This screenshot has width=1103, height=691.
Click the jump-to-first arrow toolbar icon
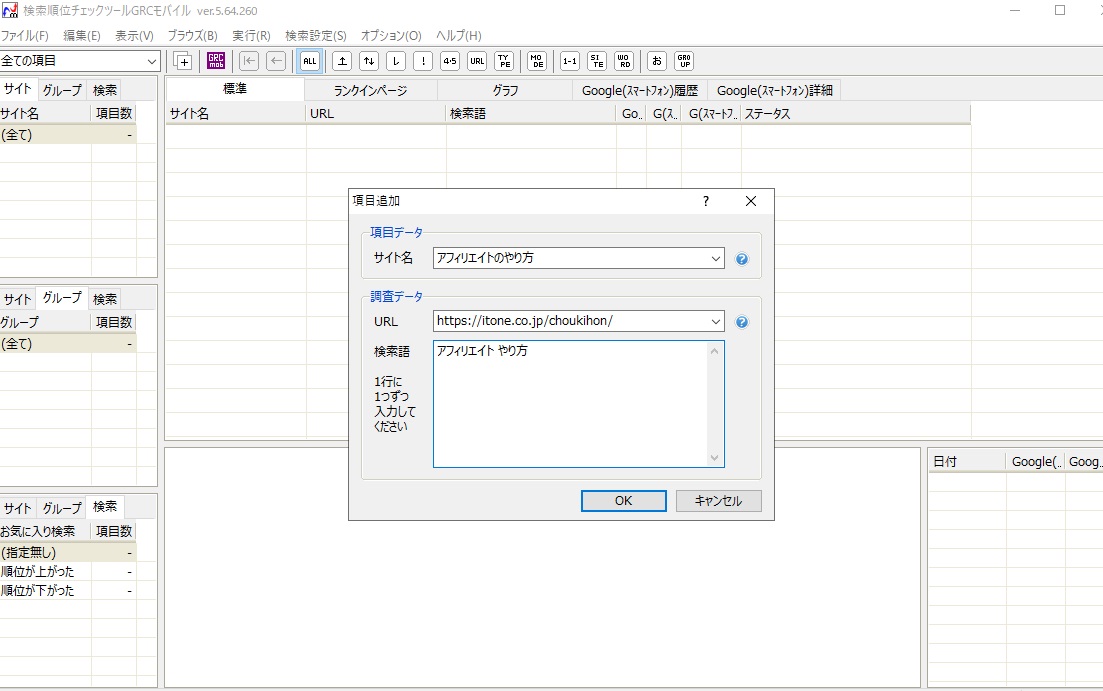tap(249, 61)
